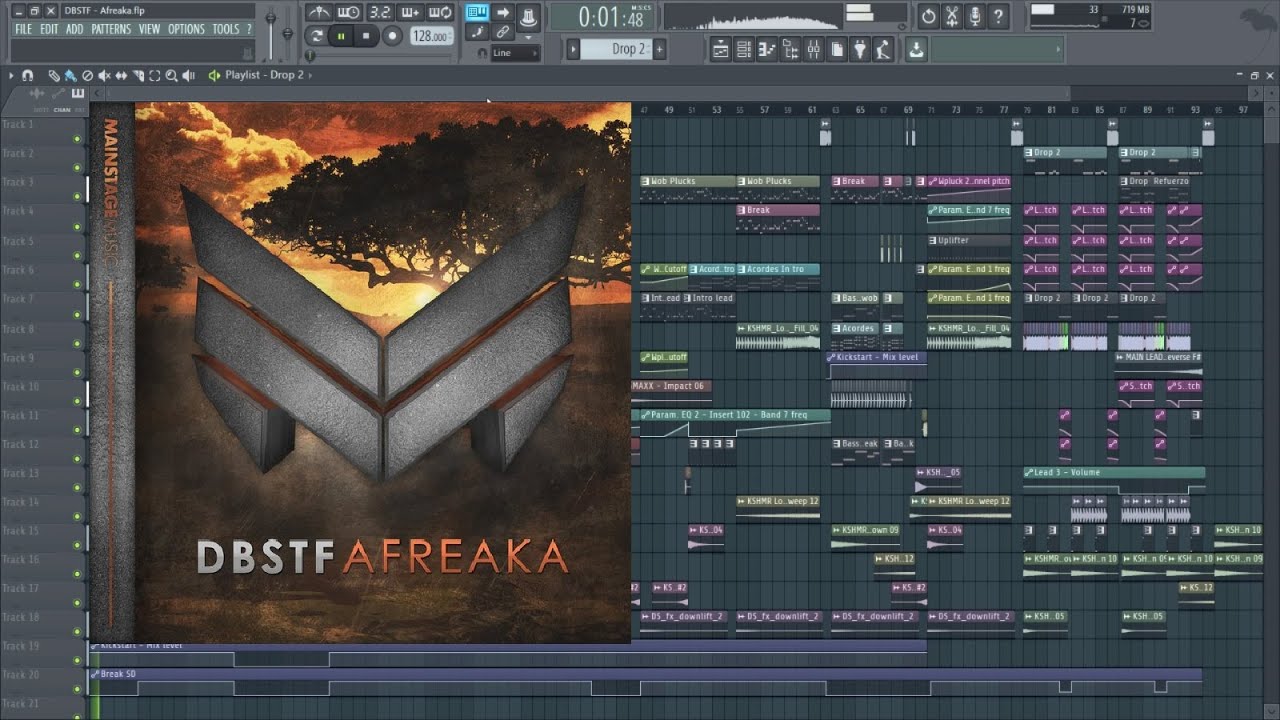The image size is (1280, 720).
Task: Click the help question mark icon
Action: tap(998, 16)
